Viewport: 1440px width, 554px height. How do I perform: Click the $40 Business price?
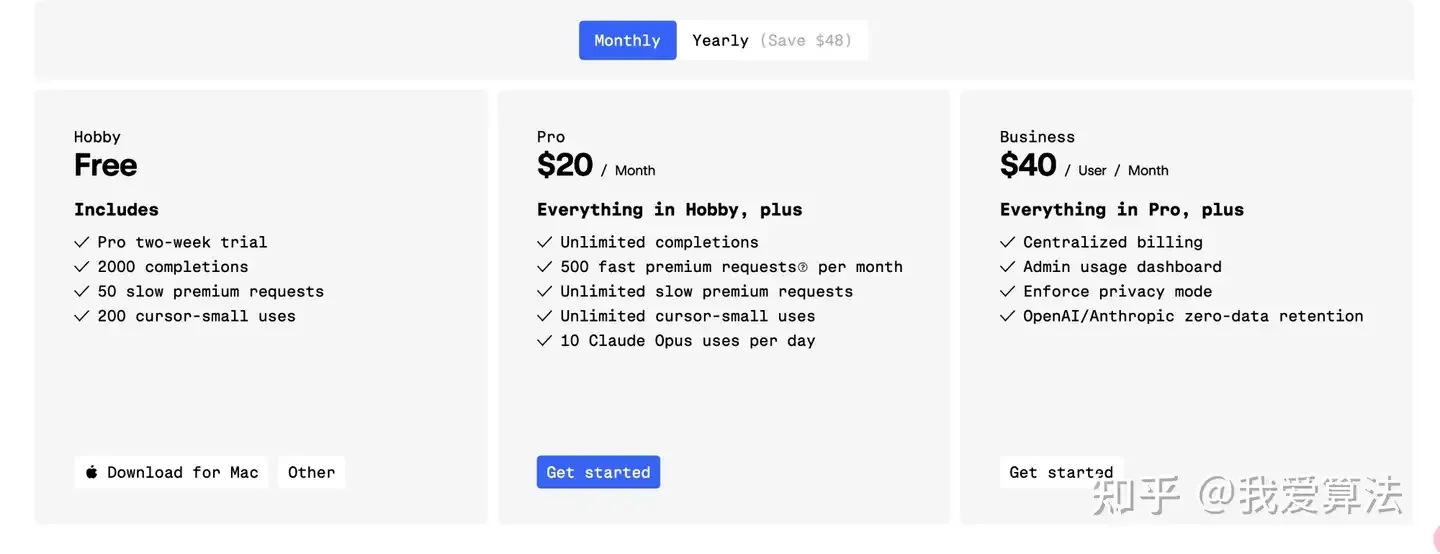coord(1028,165)
